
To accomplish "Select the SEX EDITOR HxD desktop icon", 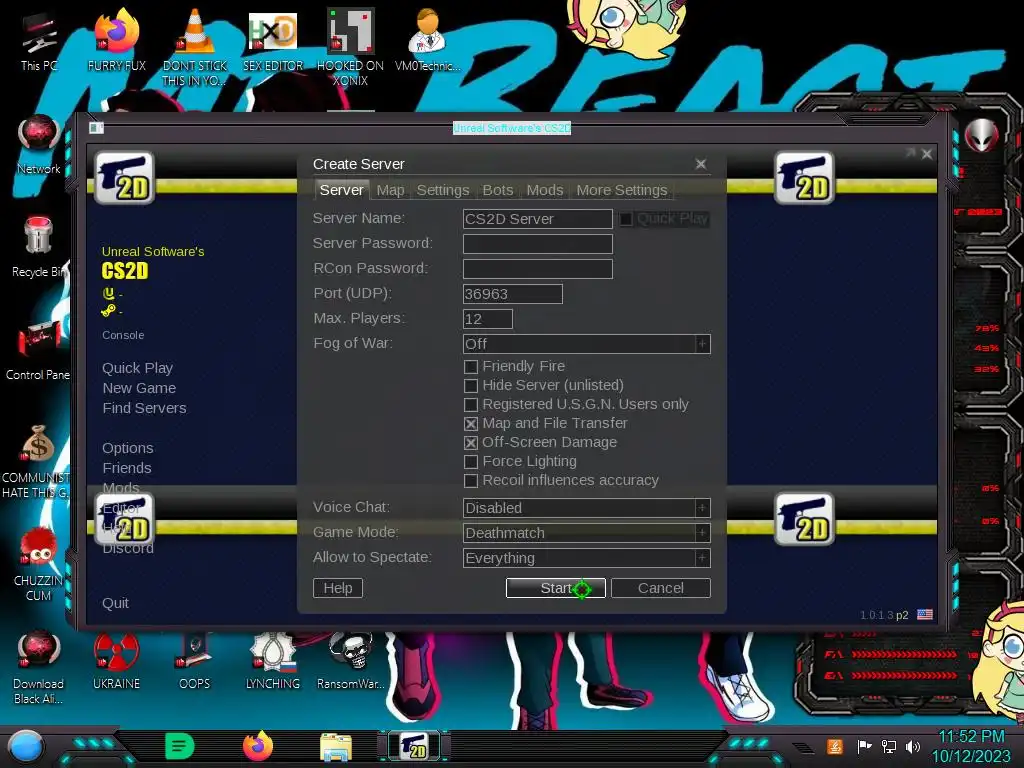I will (x=273, y=40).
